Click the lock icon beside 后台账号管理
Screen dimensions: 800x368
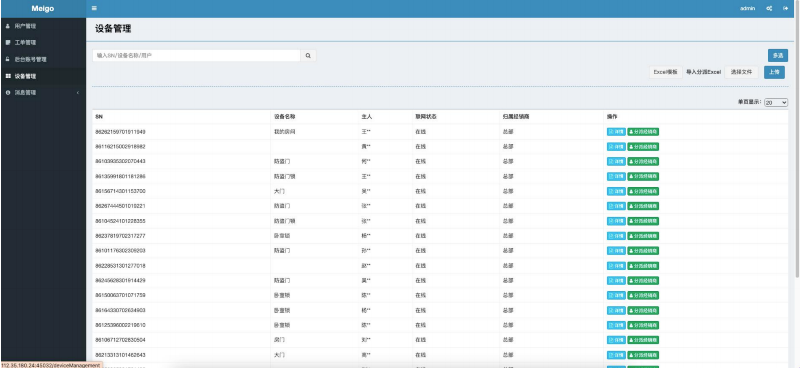(x=8, y=59)
